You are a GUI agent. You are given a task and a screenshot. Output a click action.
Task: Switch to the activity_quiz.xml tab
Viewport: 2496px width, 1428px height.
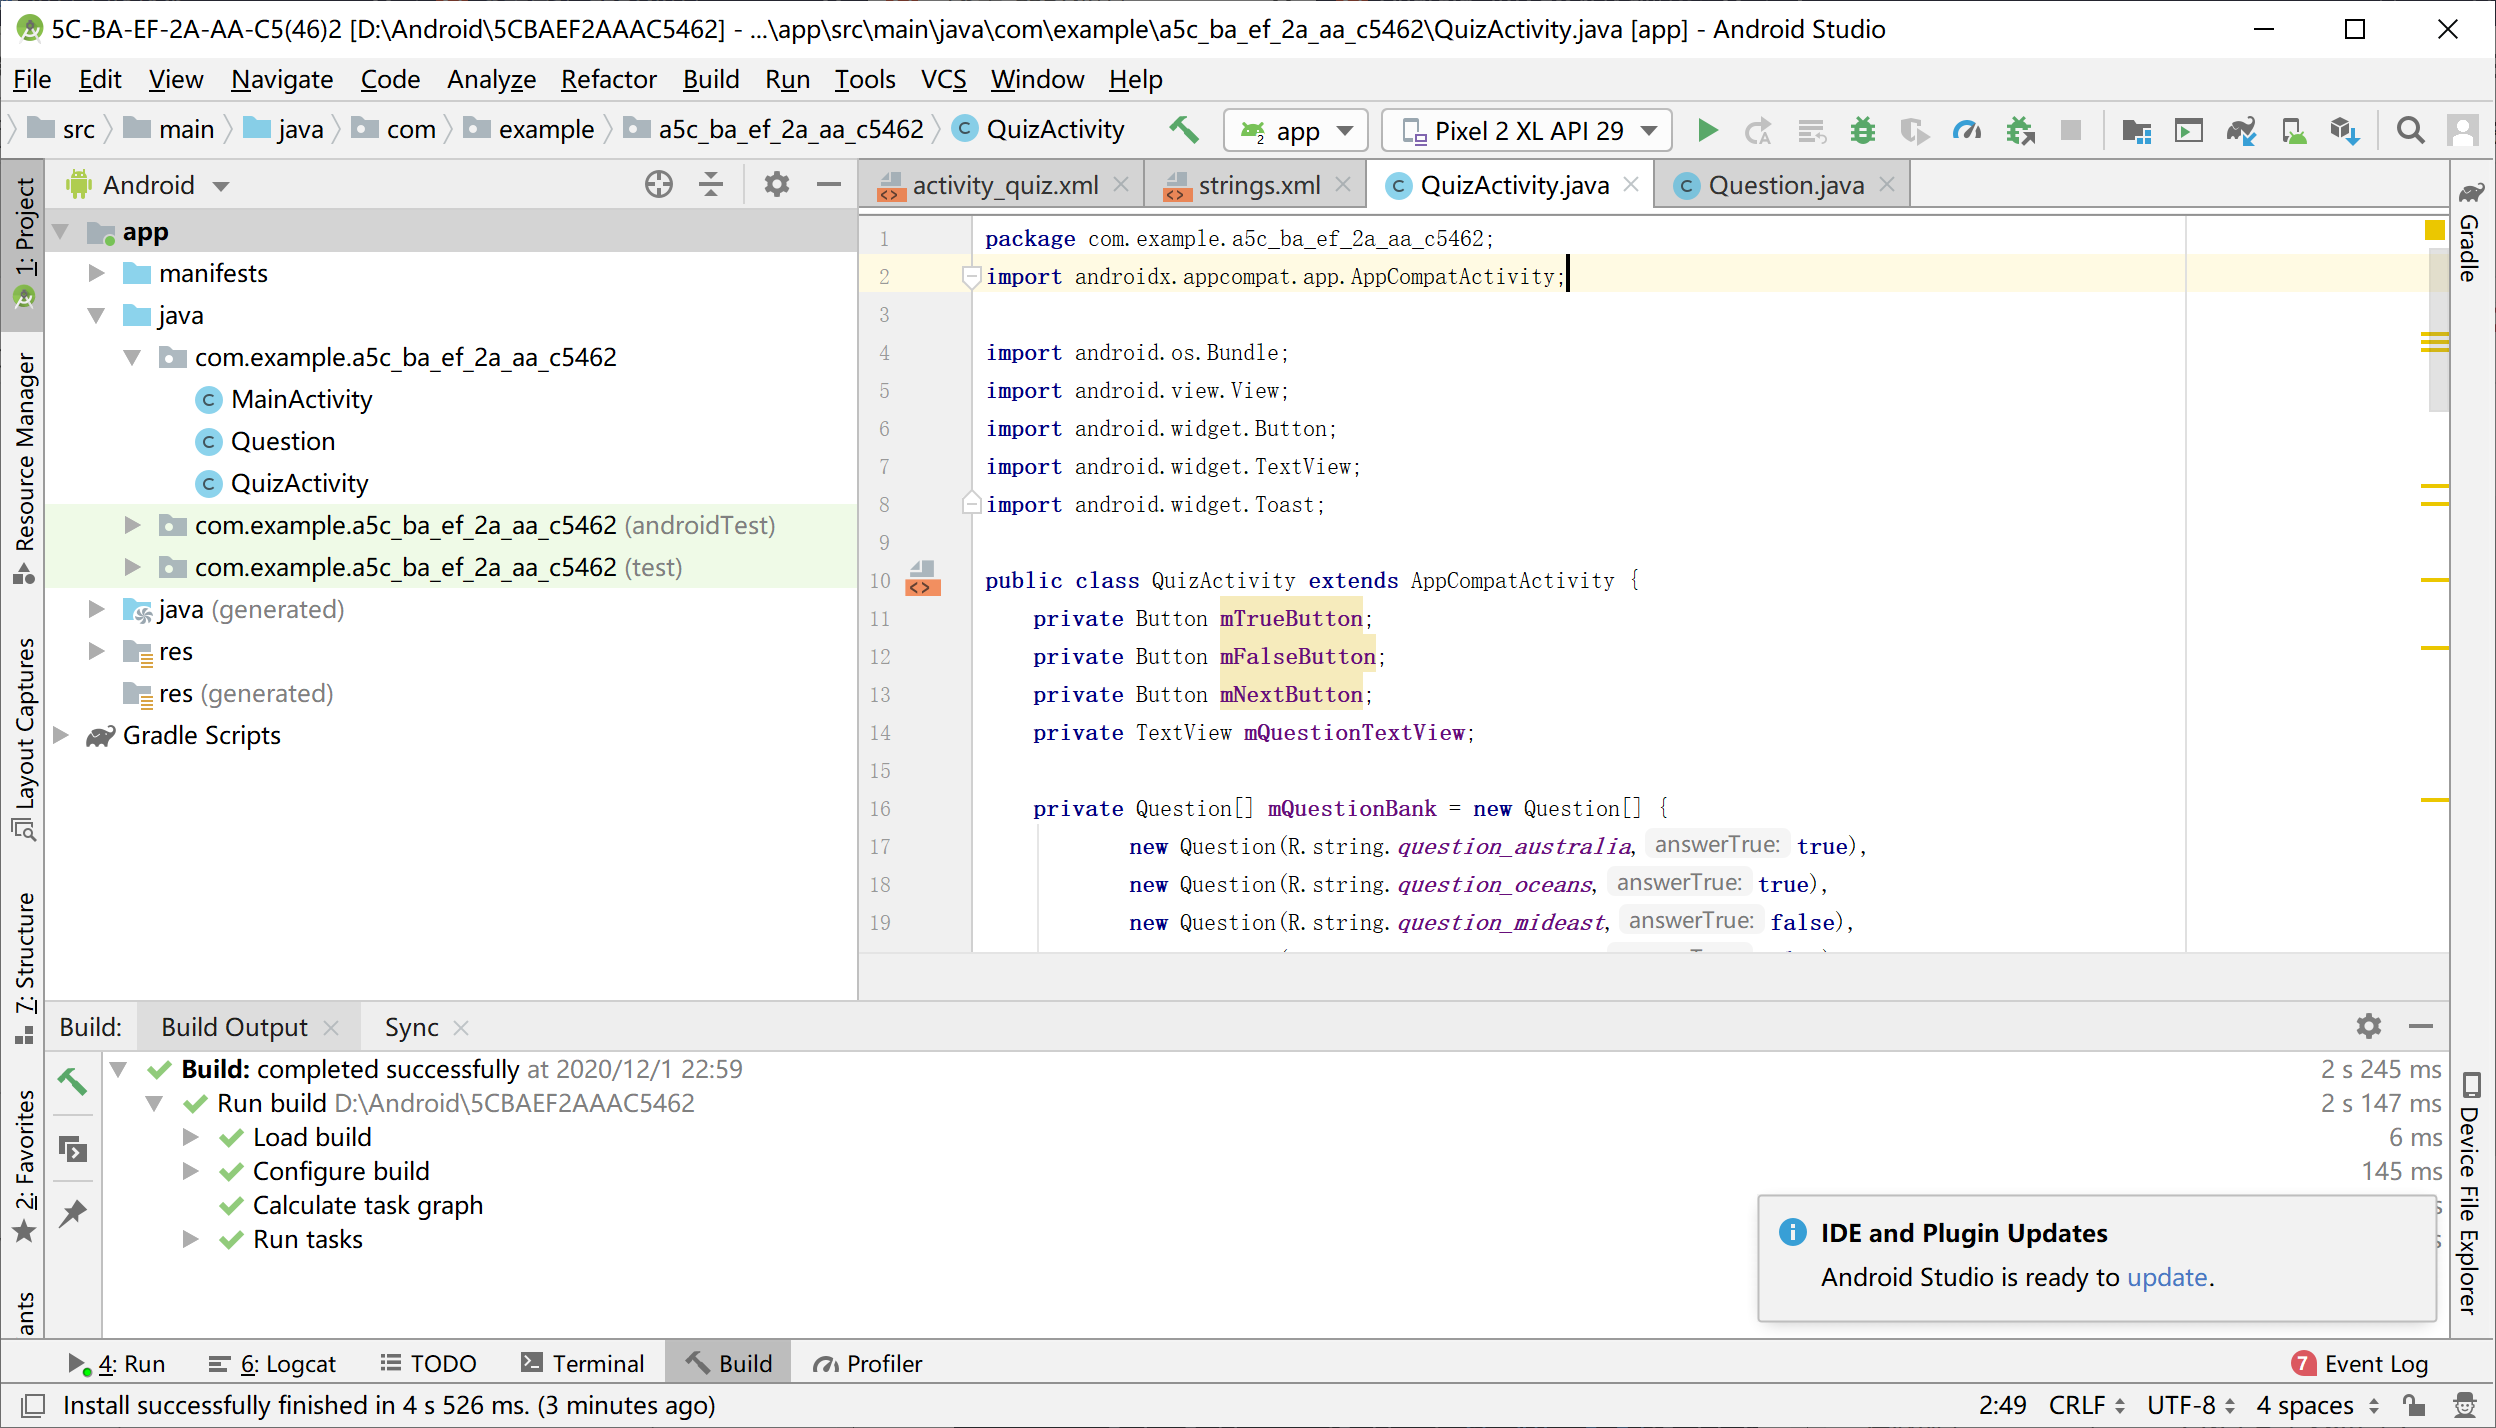tap(1003, 185)
